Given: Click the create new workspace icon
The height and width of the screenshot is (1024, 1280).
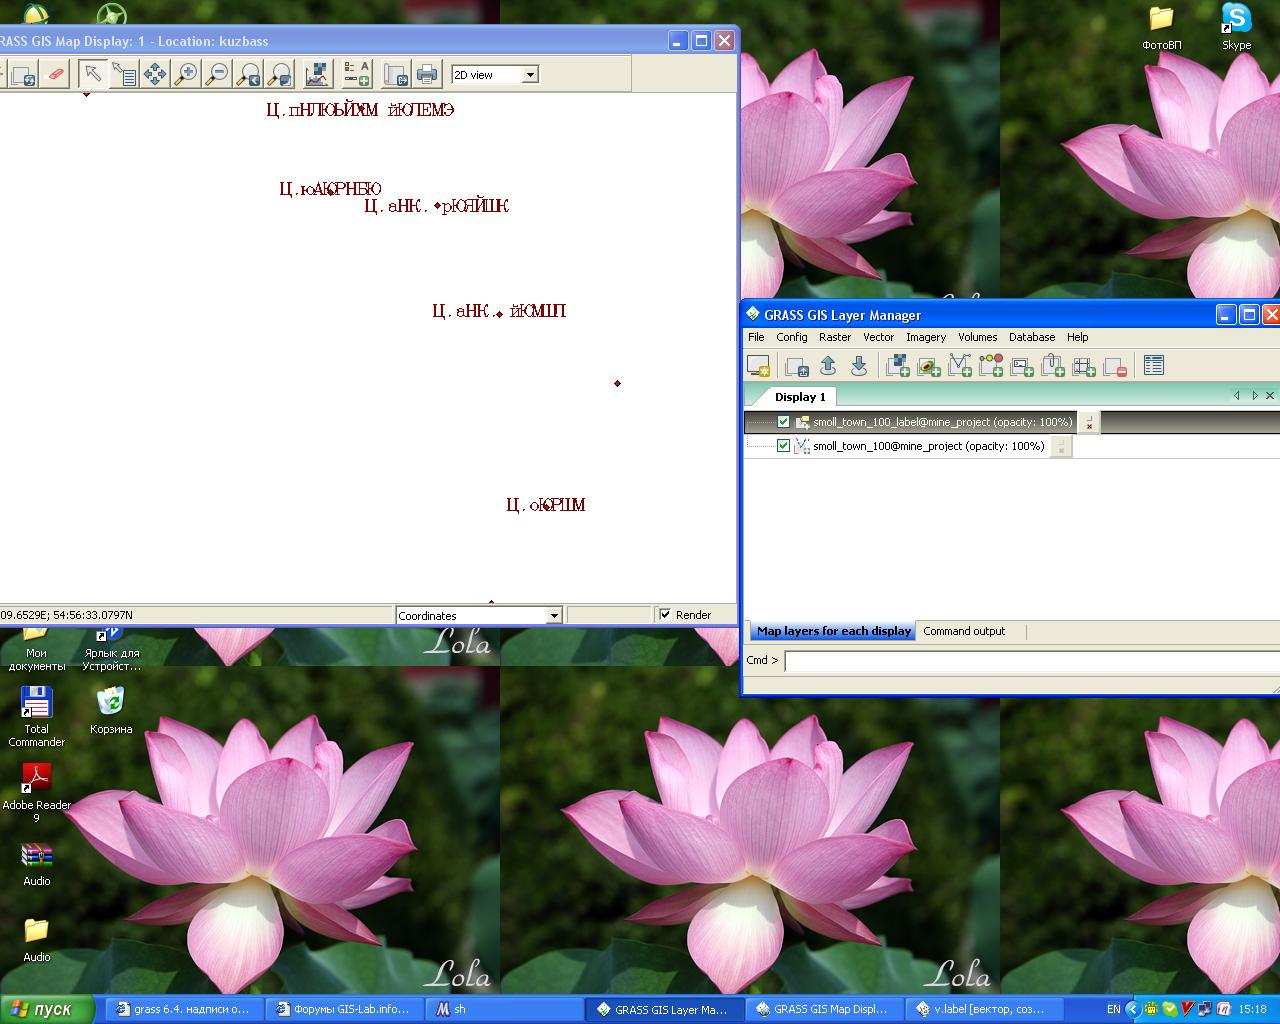Looking at the screenshot, I should [797, 366].
